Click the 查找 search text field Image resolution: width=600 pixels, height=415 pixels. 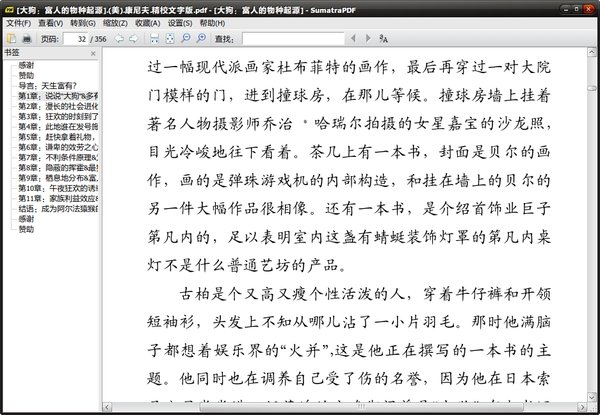click(x=293, y=39)
